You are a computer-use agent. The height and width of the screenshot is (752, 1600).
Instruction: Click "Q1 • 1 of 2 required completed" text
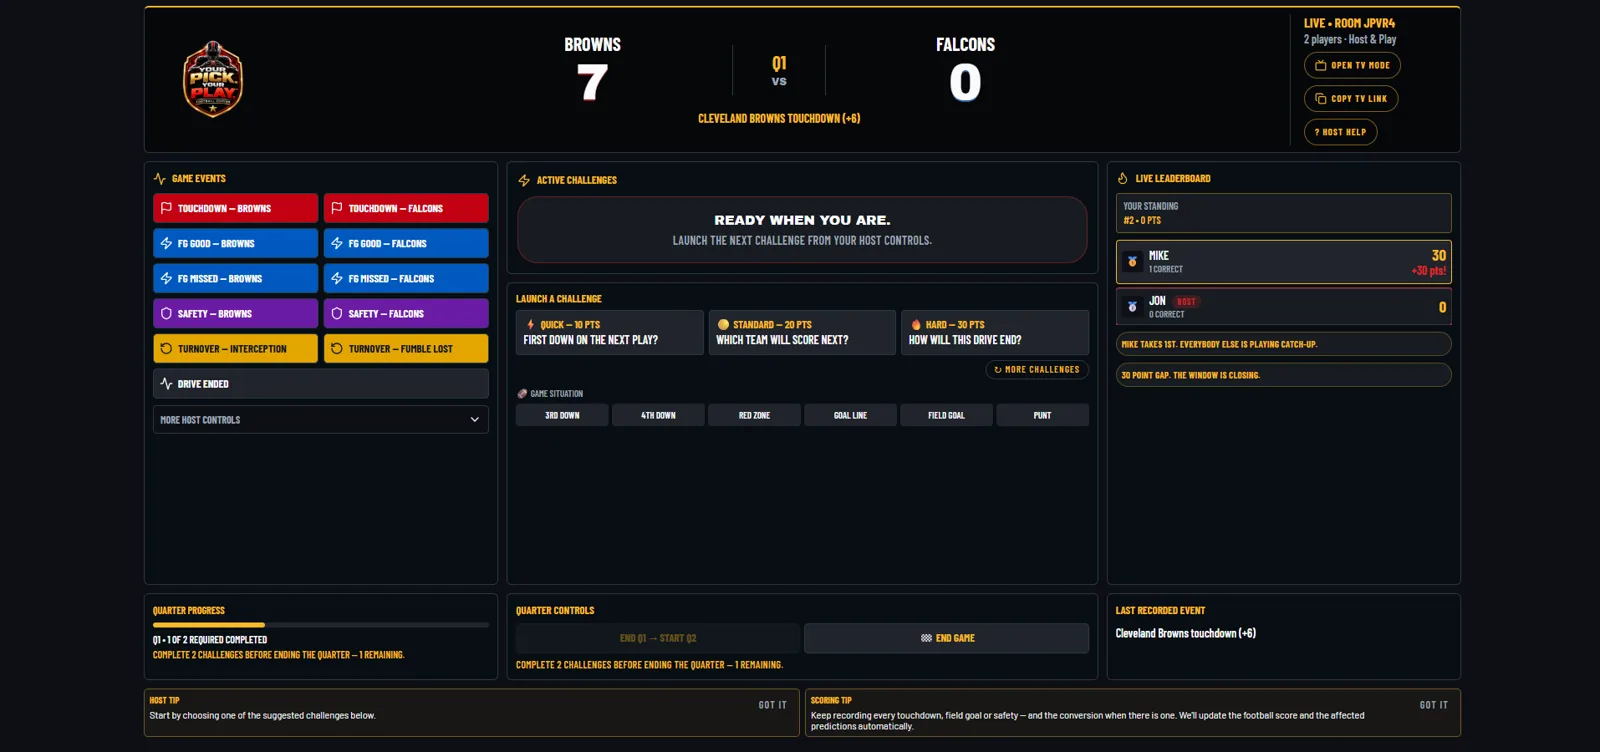pos(210,640)
